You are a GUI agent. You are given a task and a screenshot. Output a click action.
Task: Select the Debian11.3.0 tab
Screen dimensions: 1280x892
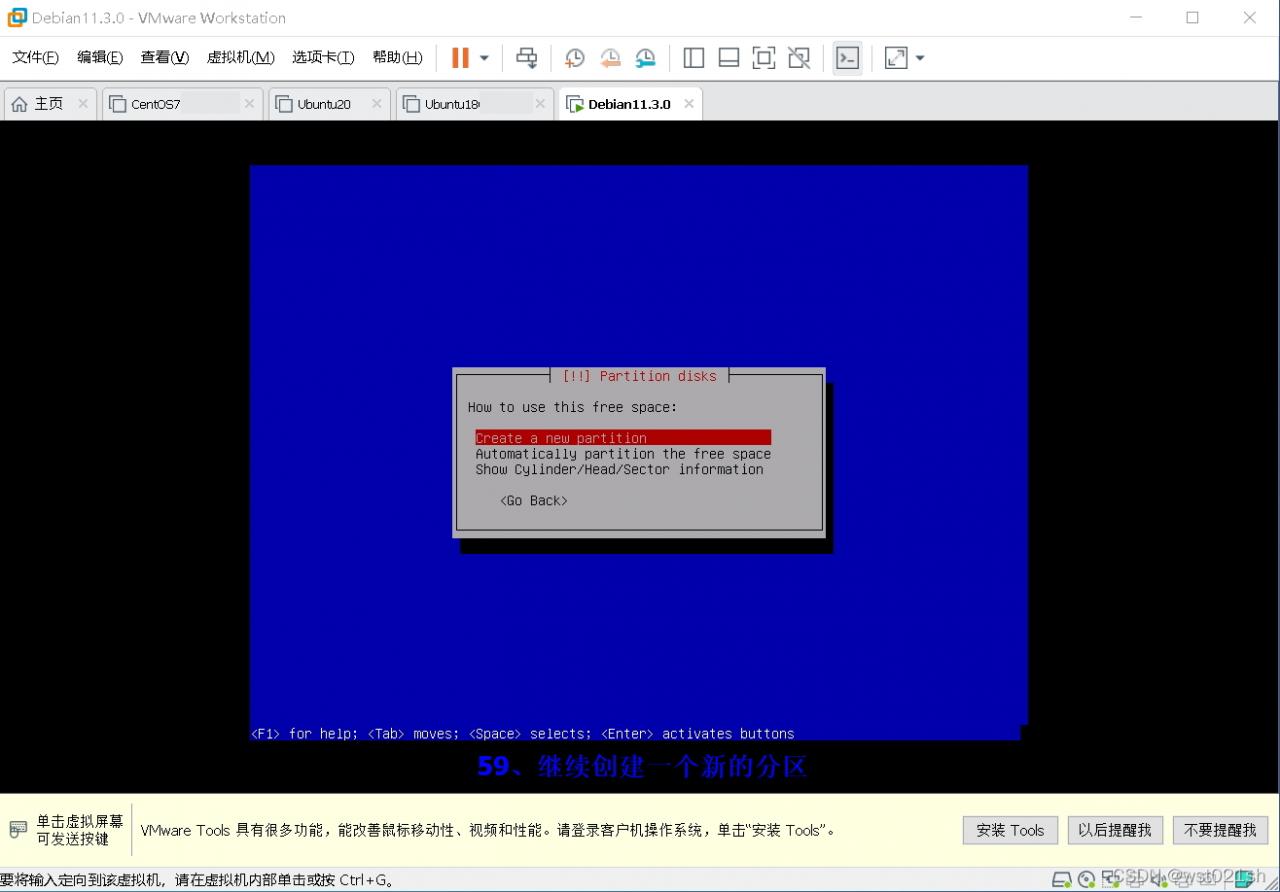click(x=629, y=104)
